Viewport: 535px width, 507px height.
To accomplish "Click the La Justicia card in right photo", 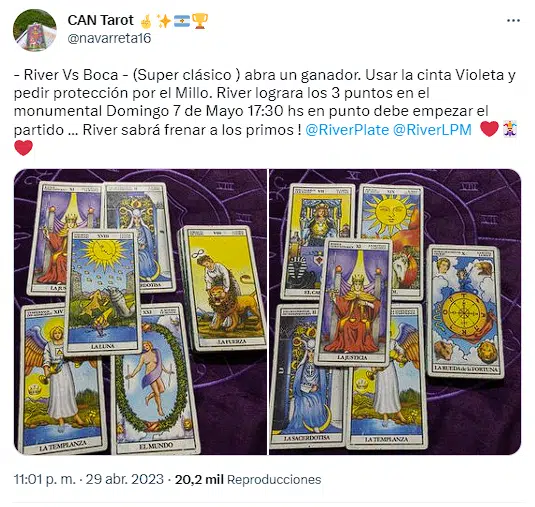I will [x=353, y=302].
